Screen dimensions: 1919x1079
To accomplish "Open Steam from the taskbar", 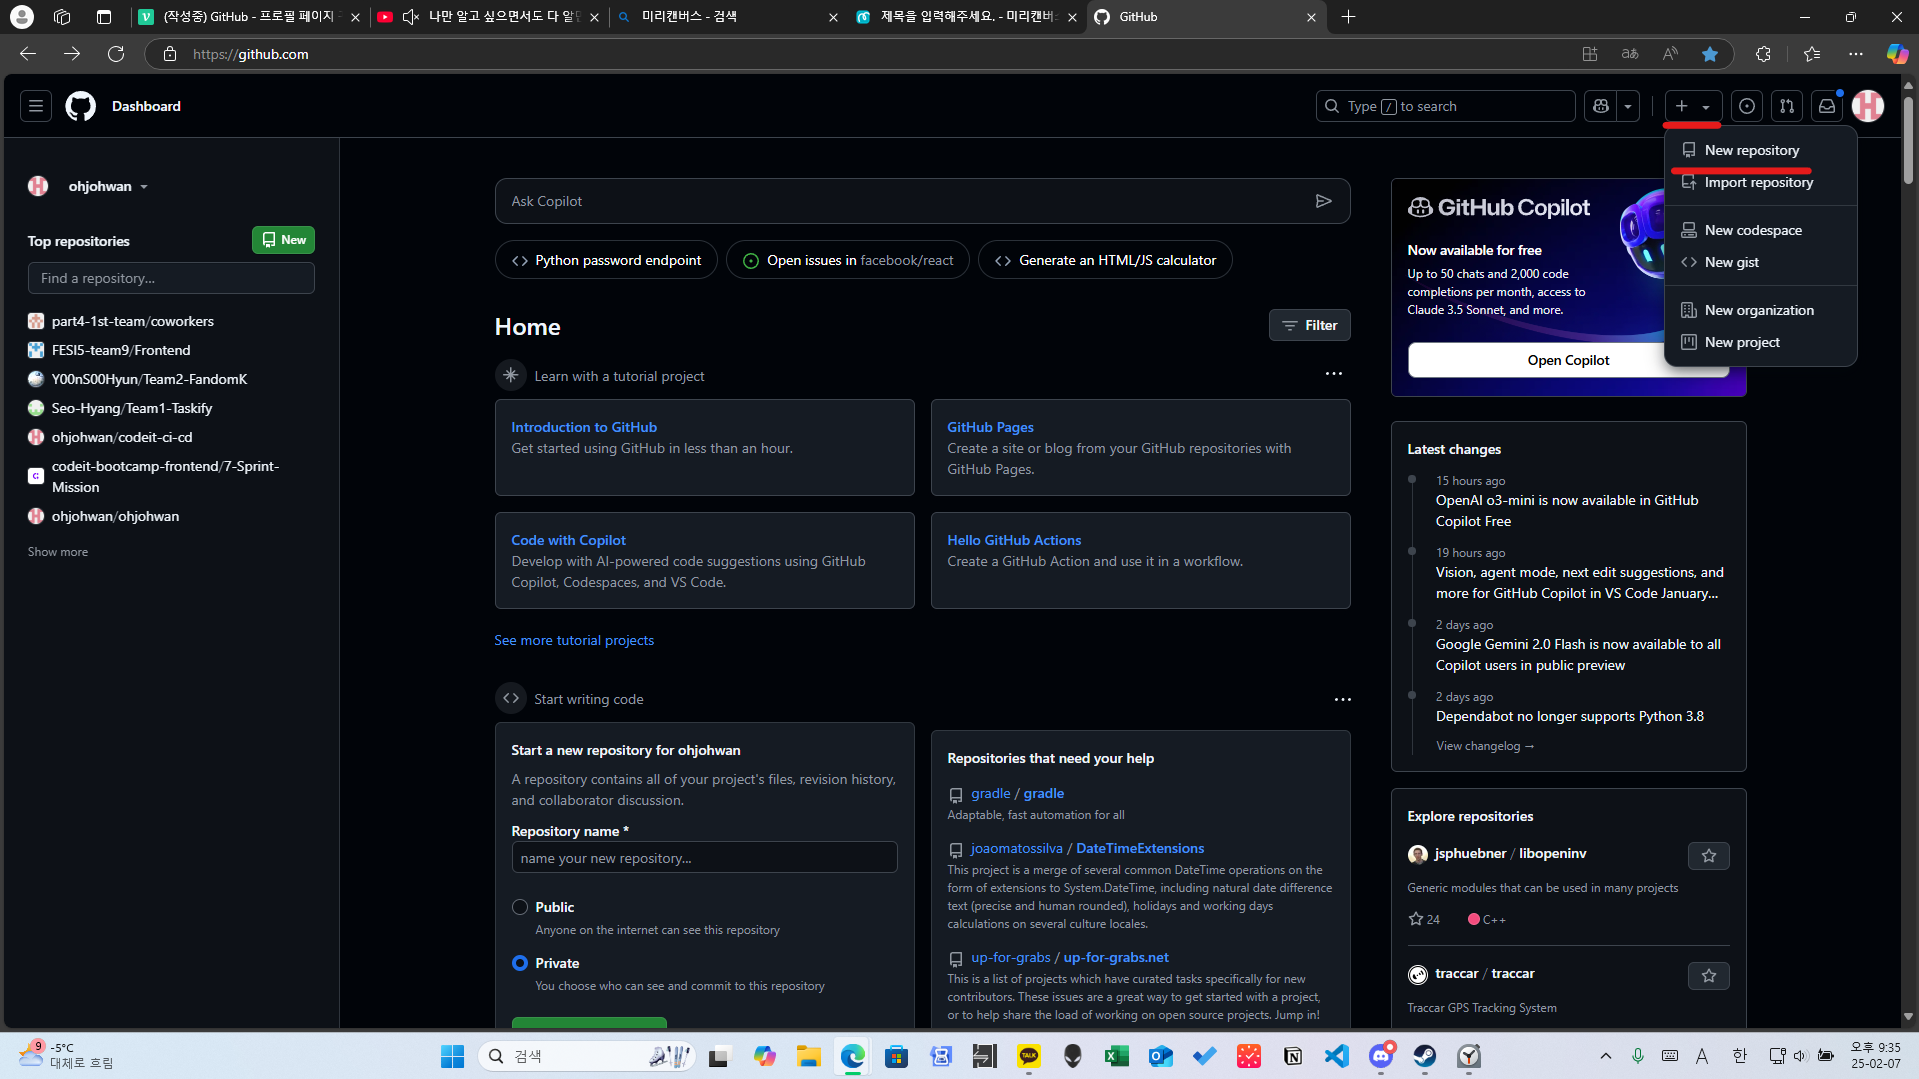I will (1425, 1056).
